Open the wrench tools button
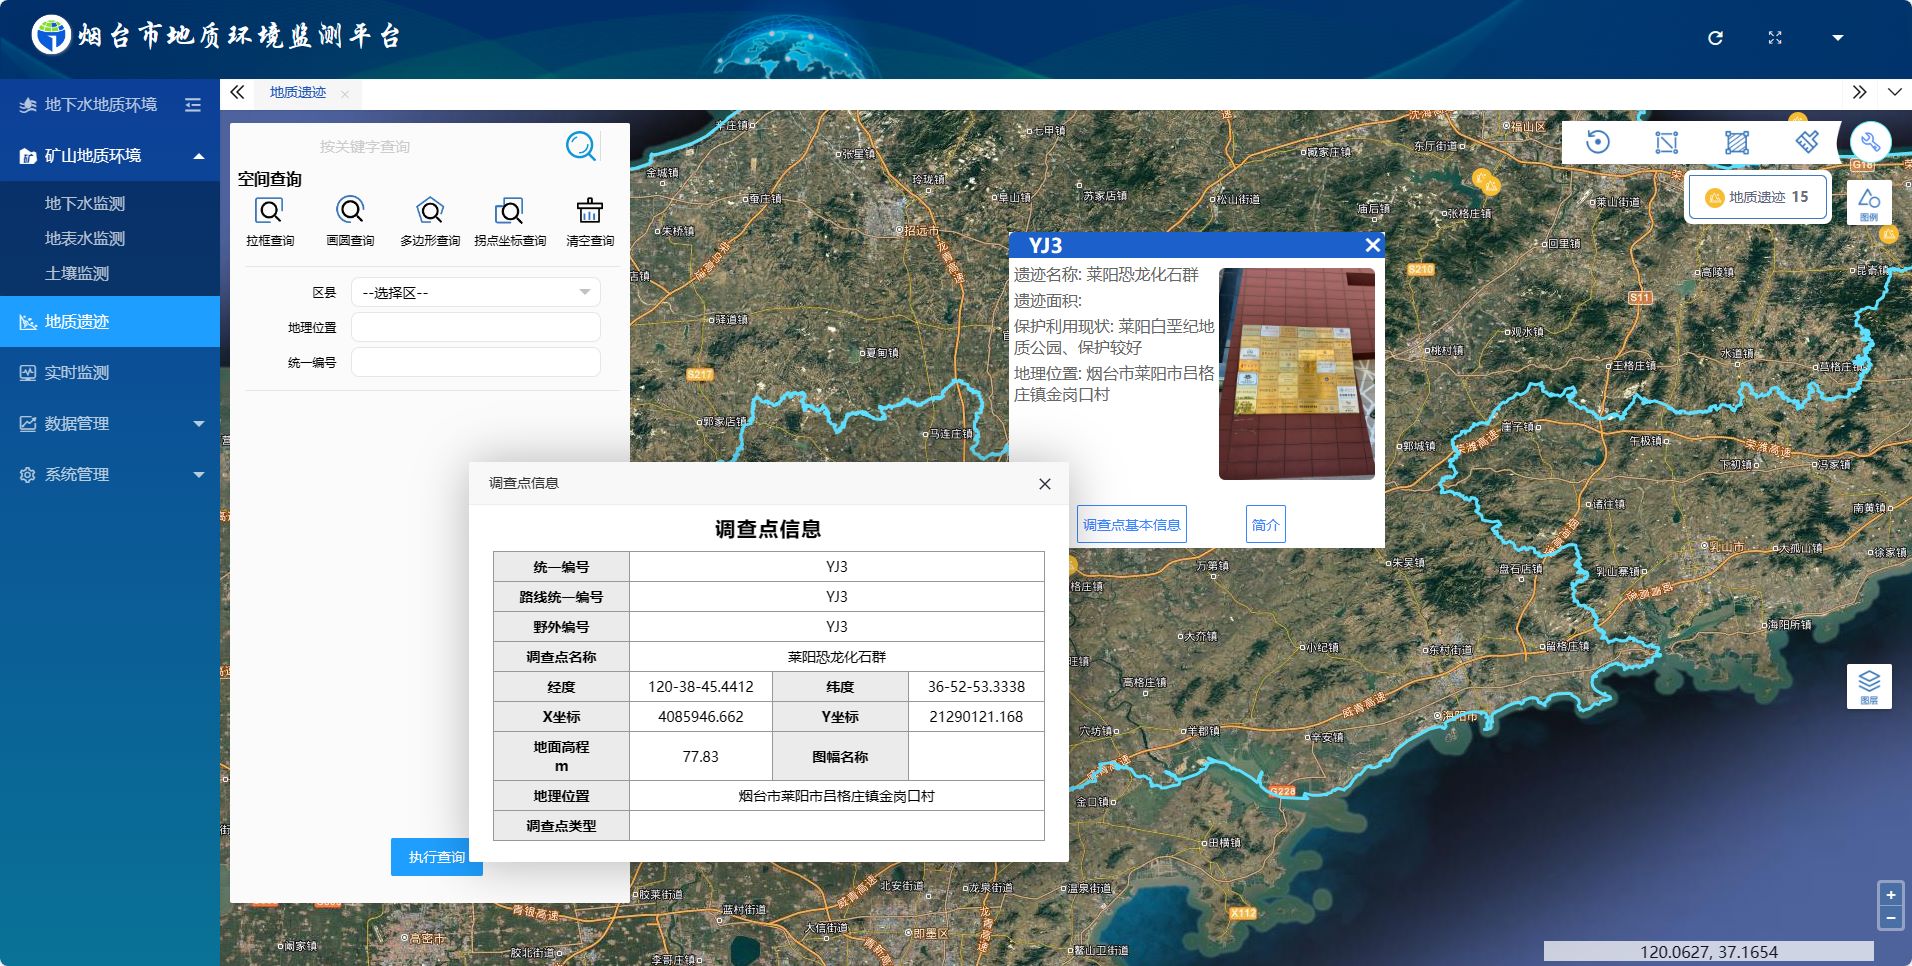 click(1870, 142)
